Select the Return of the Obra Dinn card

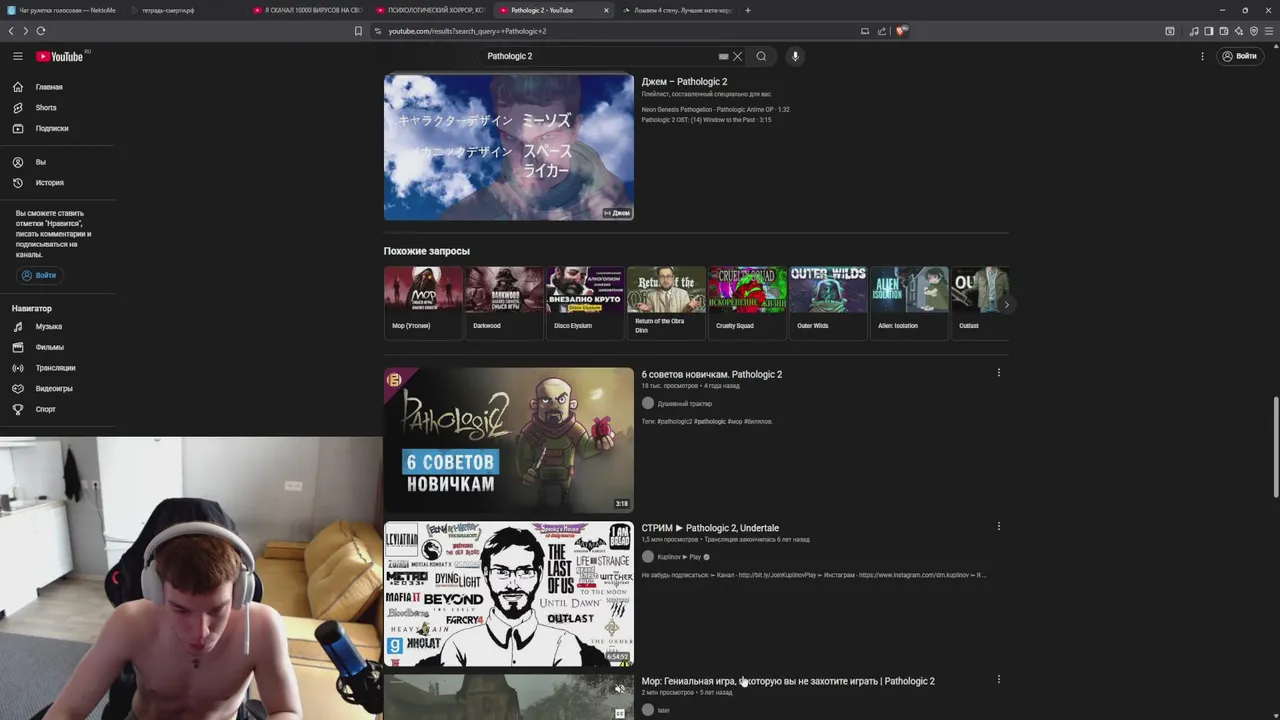pyautogui.click(x=667, y=303)
